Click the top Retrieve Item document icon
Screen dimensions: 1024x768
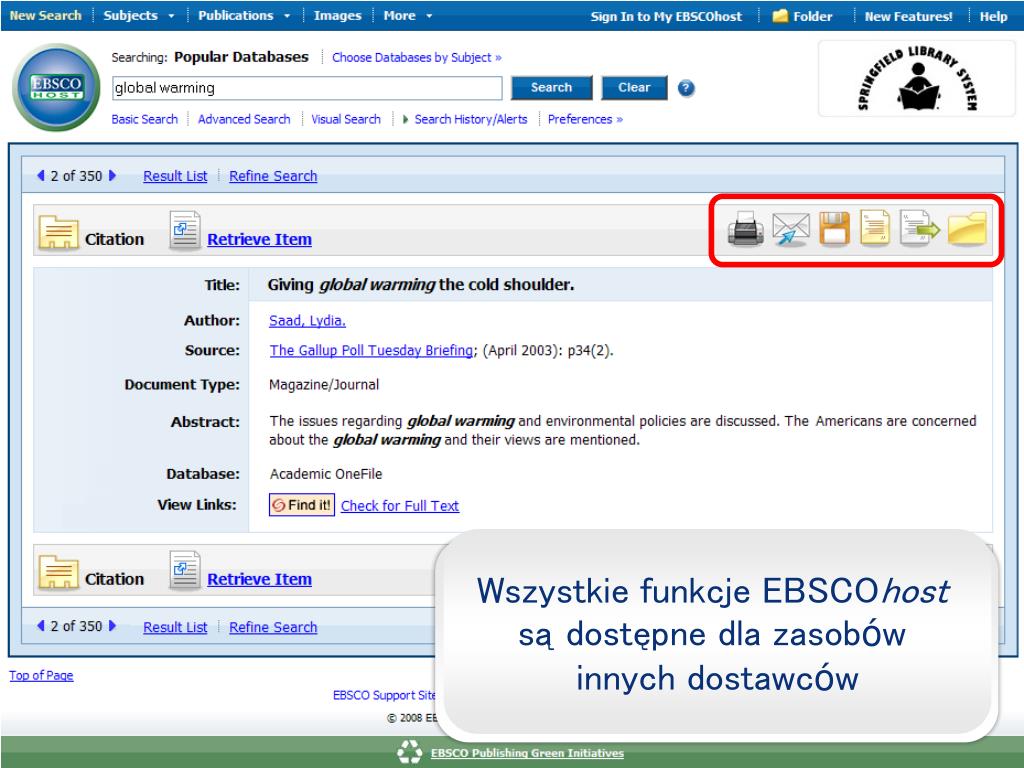click(185, 231)
